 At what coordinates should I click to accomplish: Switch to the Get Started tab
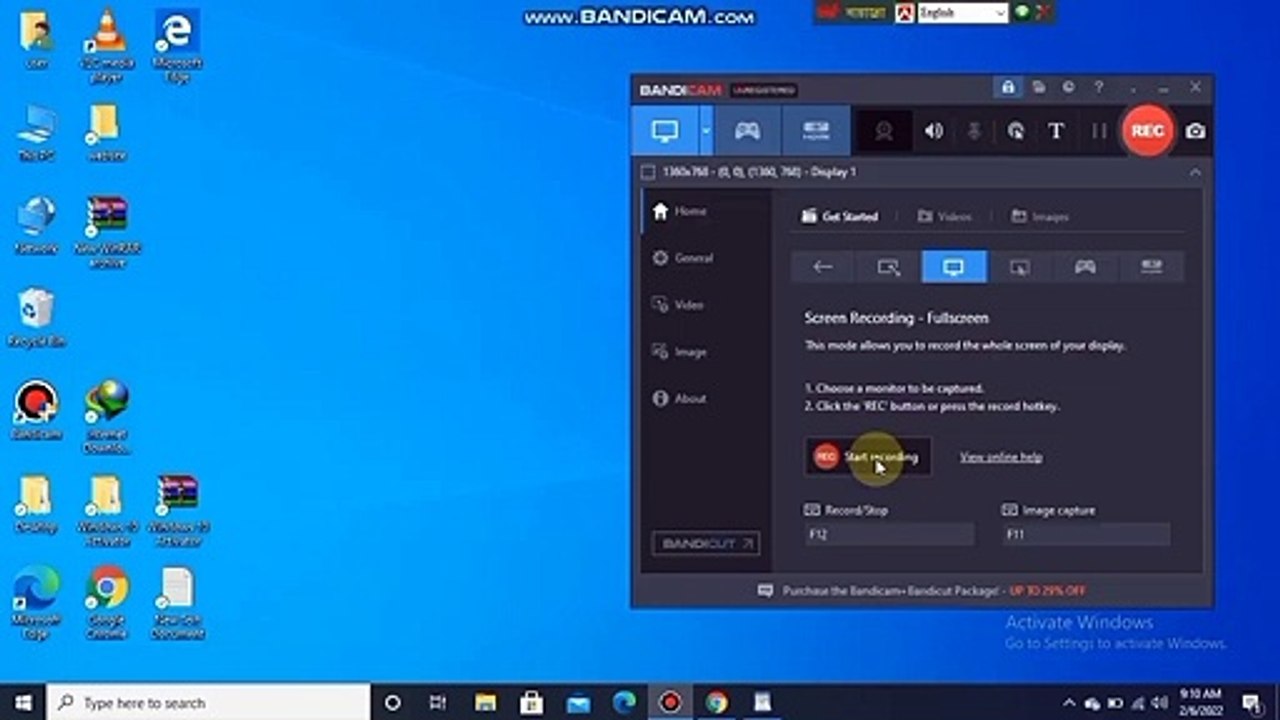tap(840, 216)
